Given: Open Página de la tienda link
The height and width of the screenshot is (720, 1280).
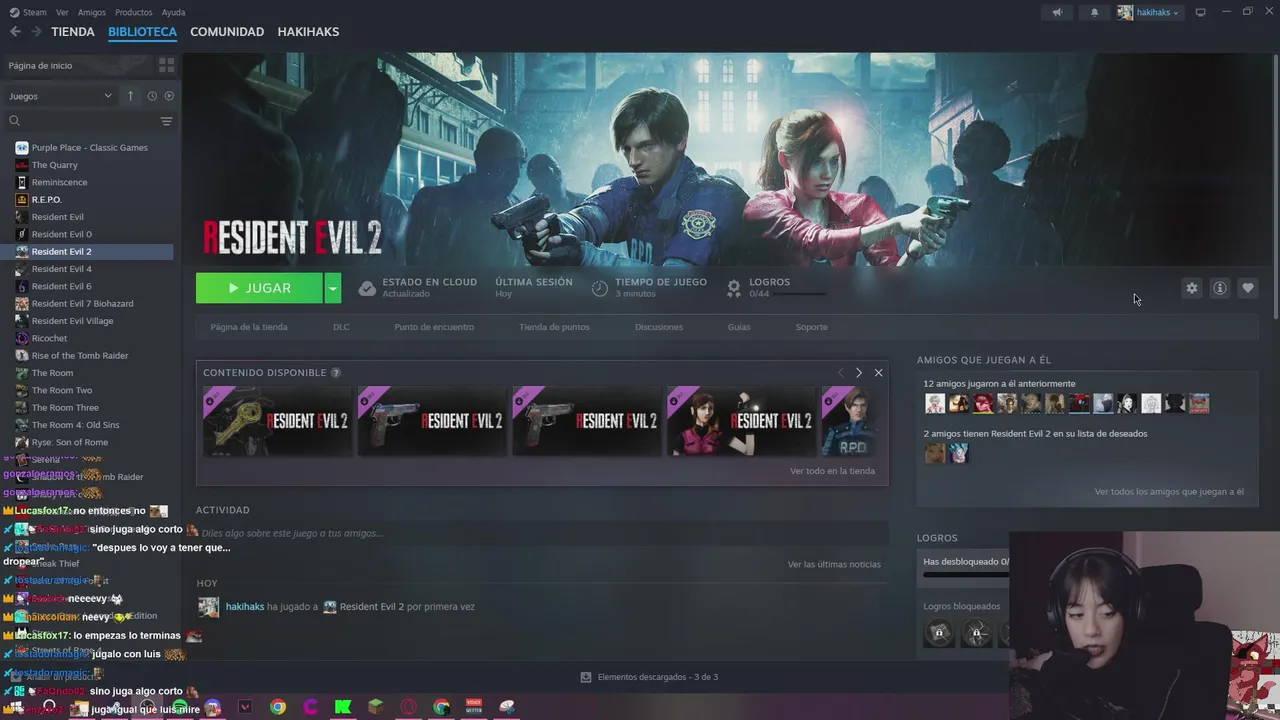Looking at the screenshot, I should (249, 327).
